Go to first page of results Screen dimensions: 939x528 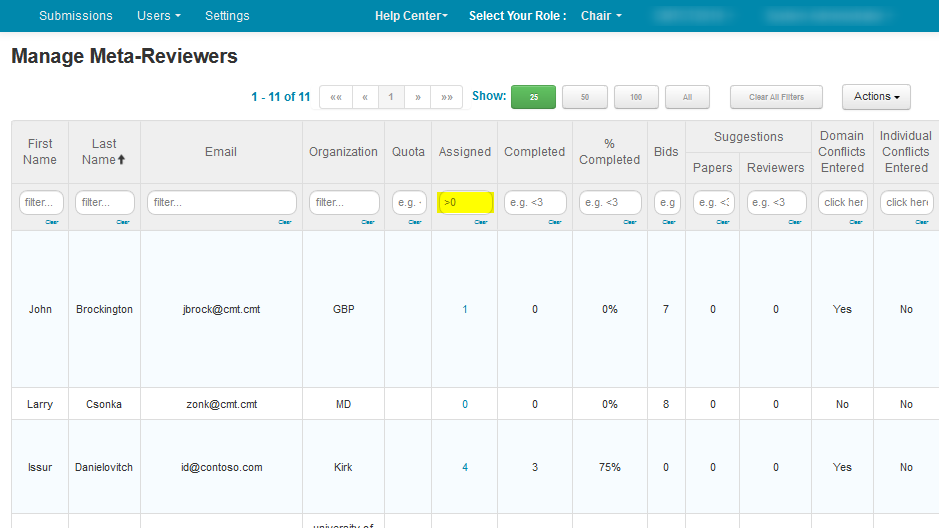[x=336, y=97]
